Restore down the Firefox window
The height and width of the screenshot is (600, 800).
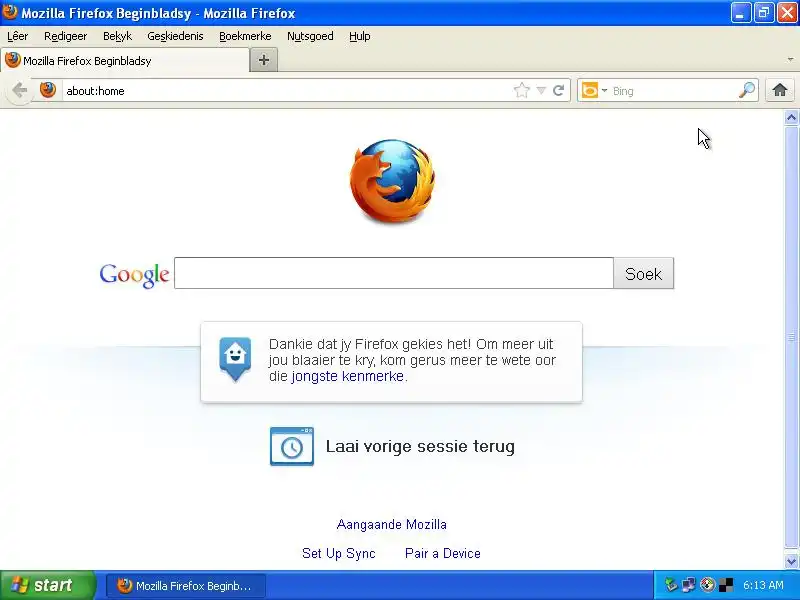tap(764, 13)
